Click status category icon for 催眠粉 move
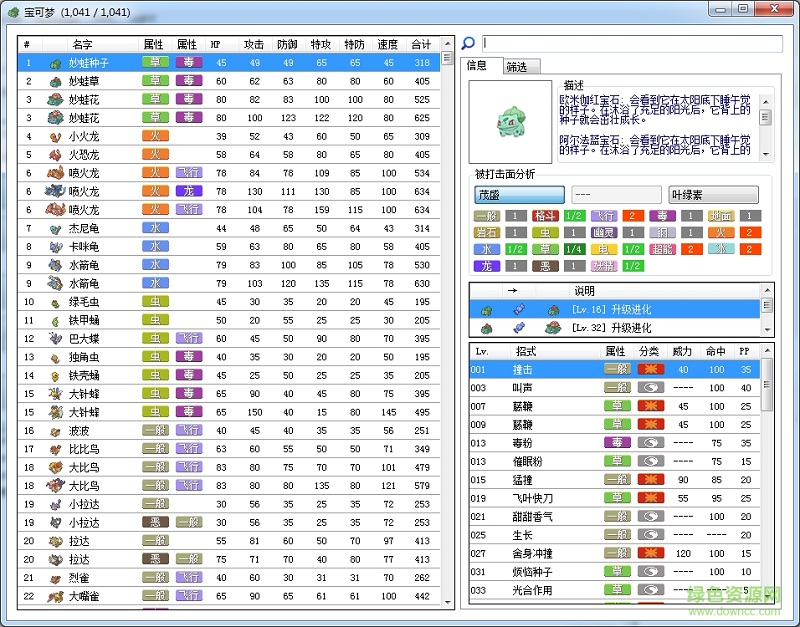 click(x=650, y=461)
